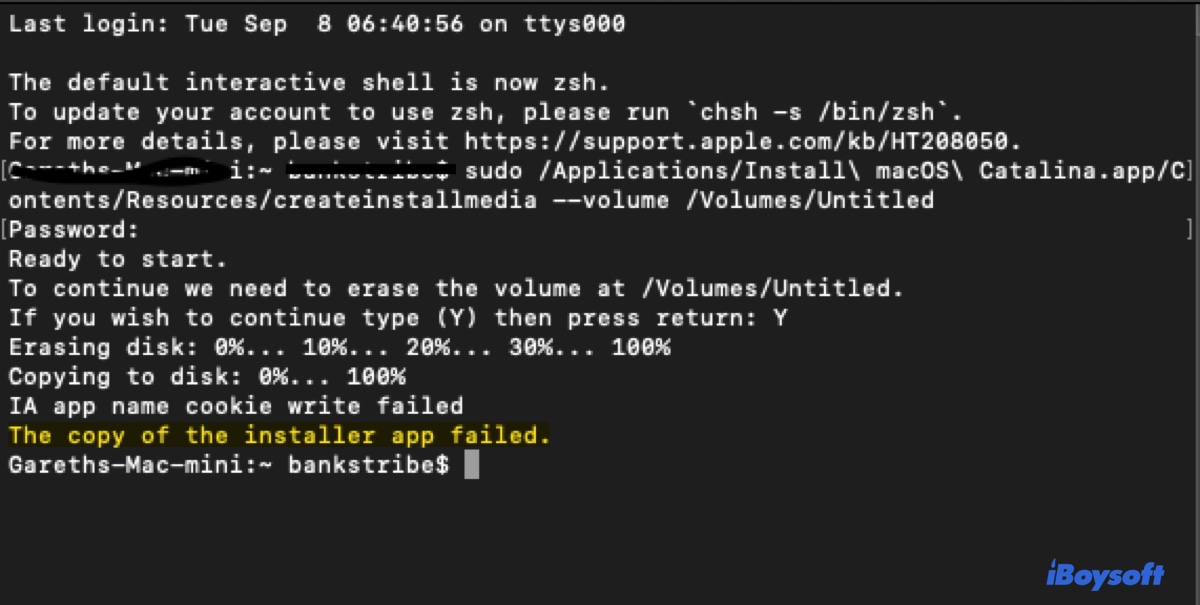1200x605 pixels.
Task: Click the terminal cursor block at the prompt
Action: click(x=472, y=465)
